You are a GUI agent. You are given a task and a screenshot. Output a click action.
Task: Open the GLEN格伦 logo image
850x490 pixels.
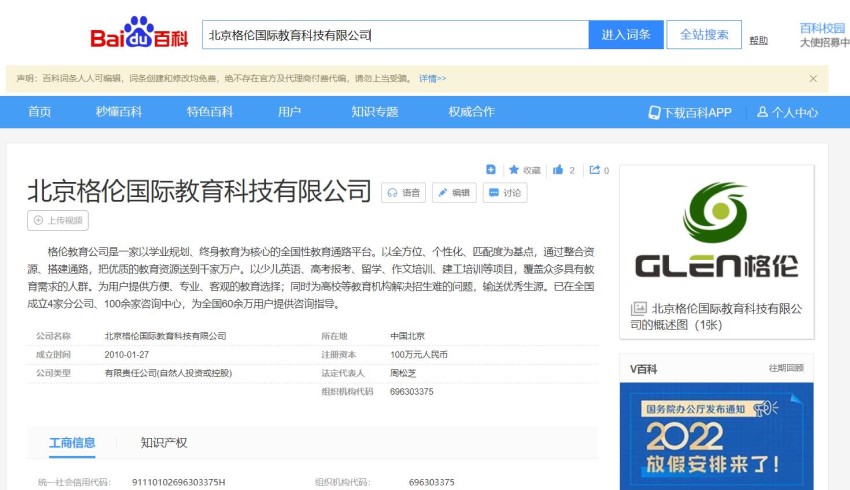(x=716, y=230)
